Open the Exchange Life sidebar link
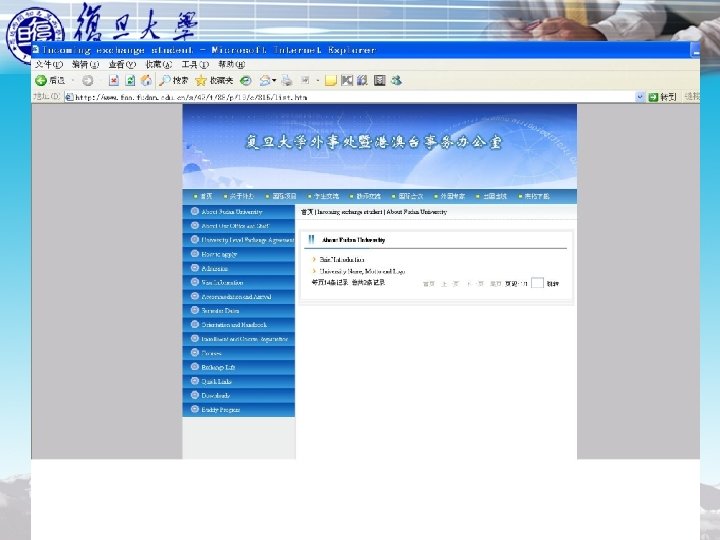Screen dimensions: 720x540 click(218, 367)
